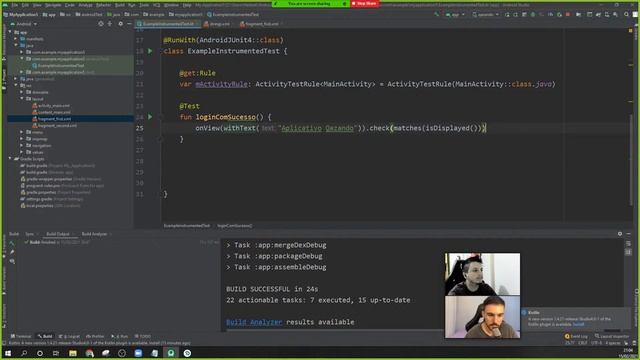Collapse the layout folder in the project tree

[22, 99]
